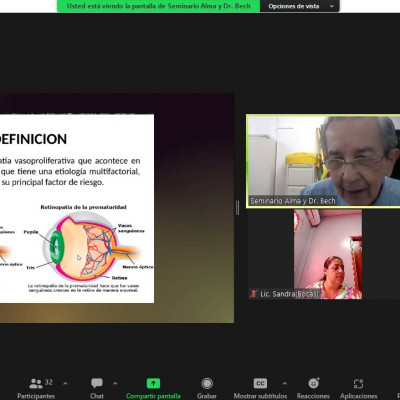
Task: Expand the arrow next to Chat
Action: tap(115, 384)
